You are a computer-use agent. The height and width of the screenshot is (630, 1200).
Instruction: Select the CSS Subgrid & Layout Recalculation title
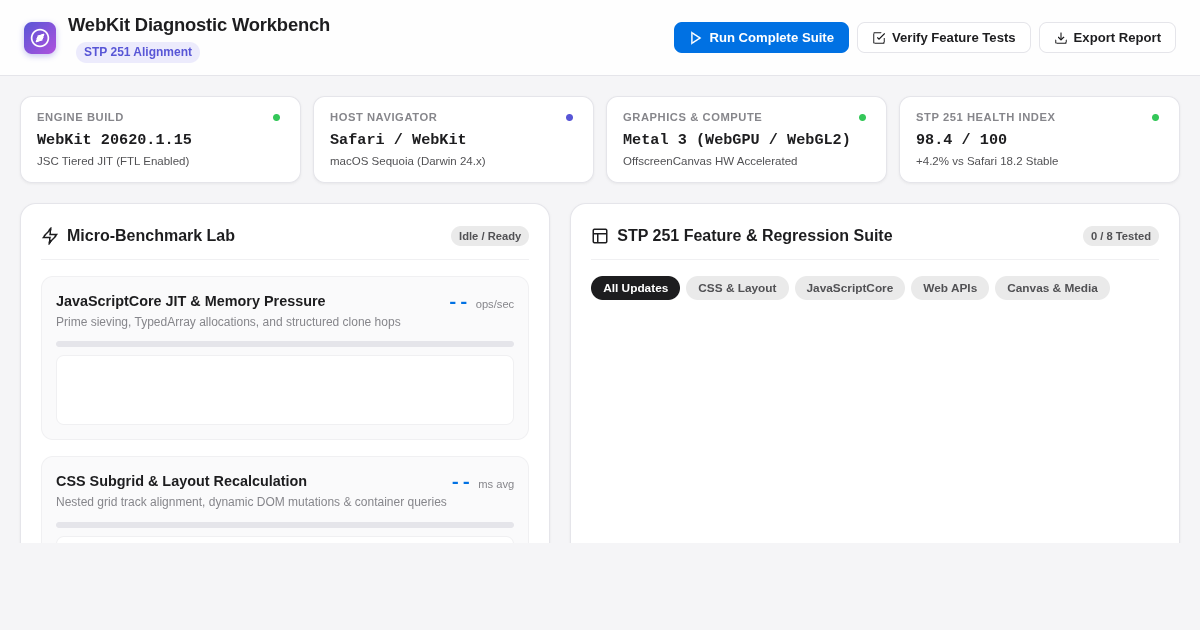[181, 481]
